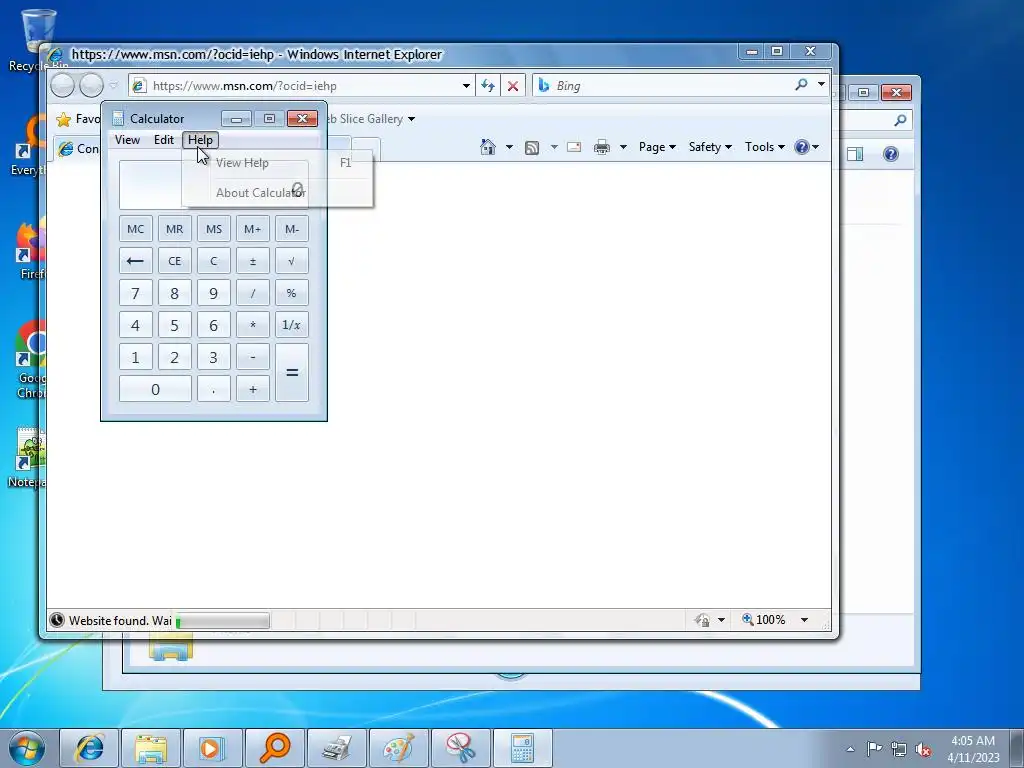
Task: Click the decimal point key
Action: point(214,389)
